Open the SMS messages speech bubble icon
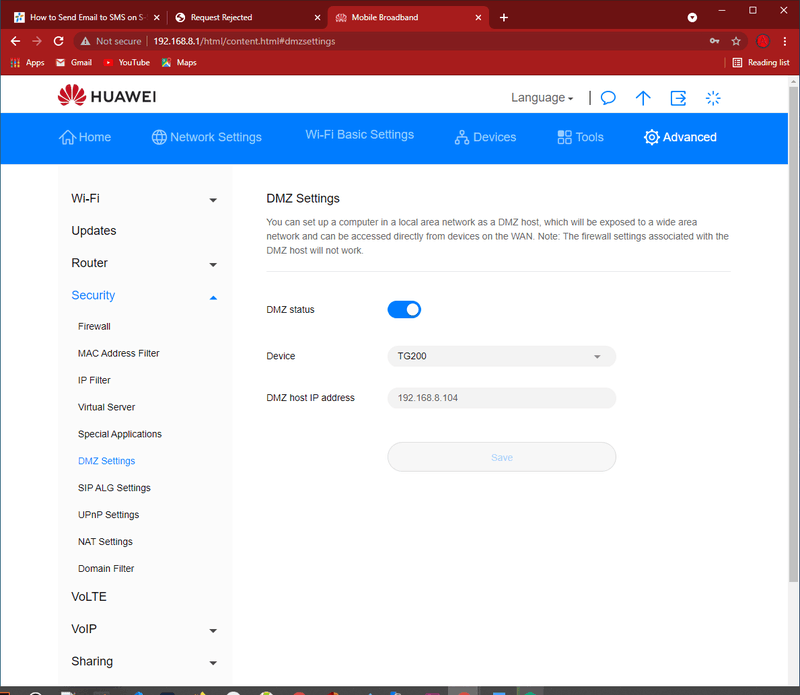 608,97
